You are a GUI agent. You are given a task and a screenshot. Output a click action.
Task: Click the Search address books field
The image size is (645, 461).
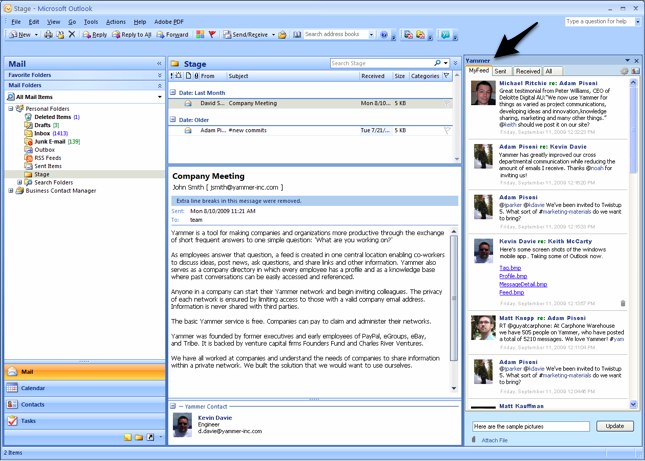335,35
